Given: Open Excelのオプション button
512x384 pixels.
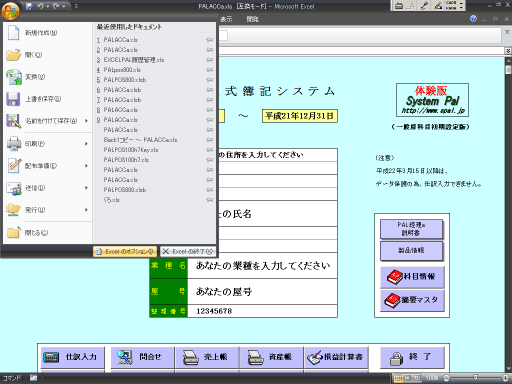Looking at the screenshot, I should [125, 251].
